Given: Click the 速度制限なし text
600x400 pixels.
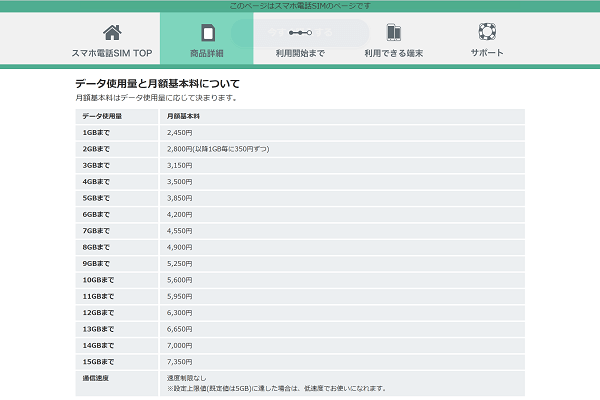Looking at the screenshot, I should pos(186,378).
